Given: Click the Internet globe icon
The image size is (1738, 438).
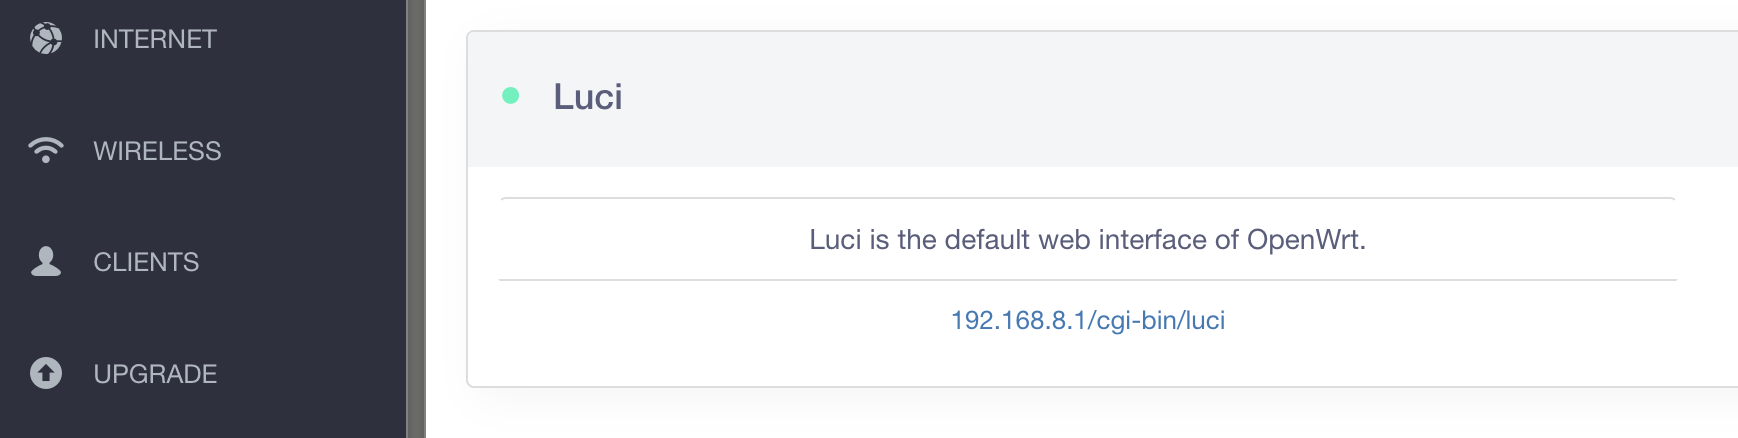Looking at the screenshot, I should point(46,39).
